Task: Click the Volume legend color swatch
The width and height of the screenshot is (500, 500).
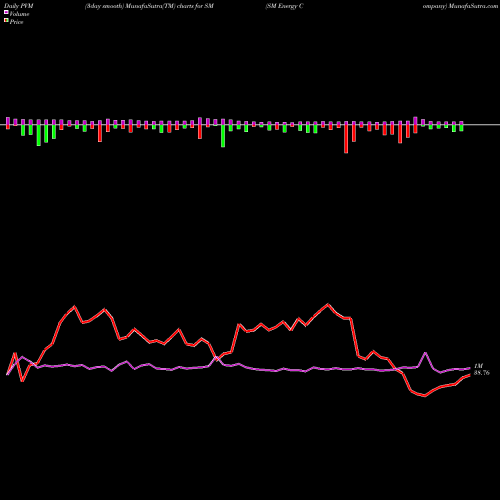Action: pyautogui.click(x=6, y=12)
